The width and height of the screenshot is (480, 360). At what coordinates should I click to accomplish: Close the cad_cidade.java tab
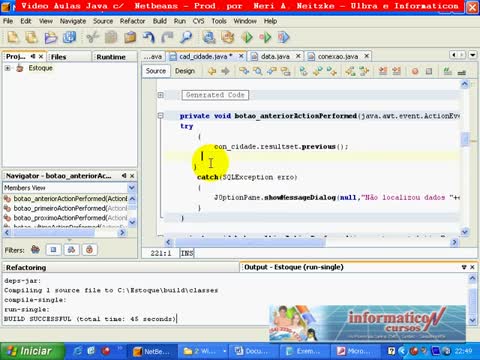(241, 56)
